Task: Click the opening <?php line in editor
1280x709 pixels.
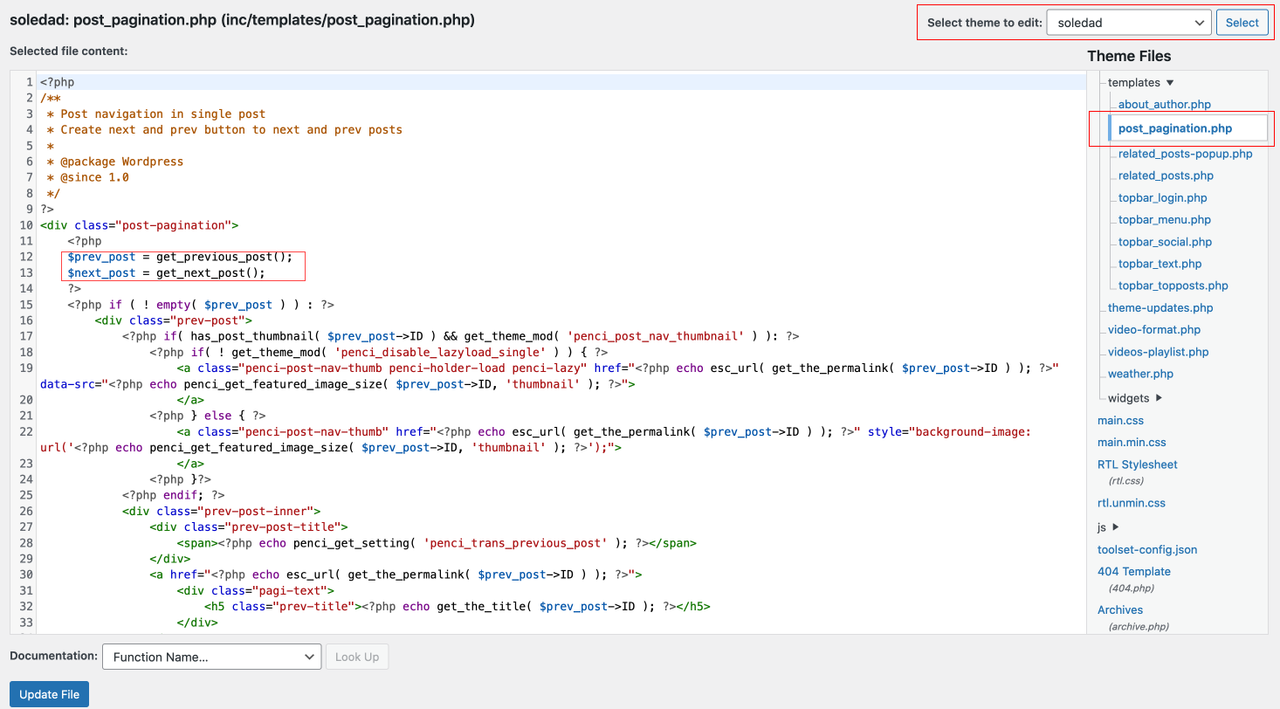Action: tap(57, 82)
